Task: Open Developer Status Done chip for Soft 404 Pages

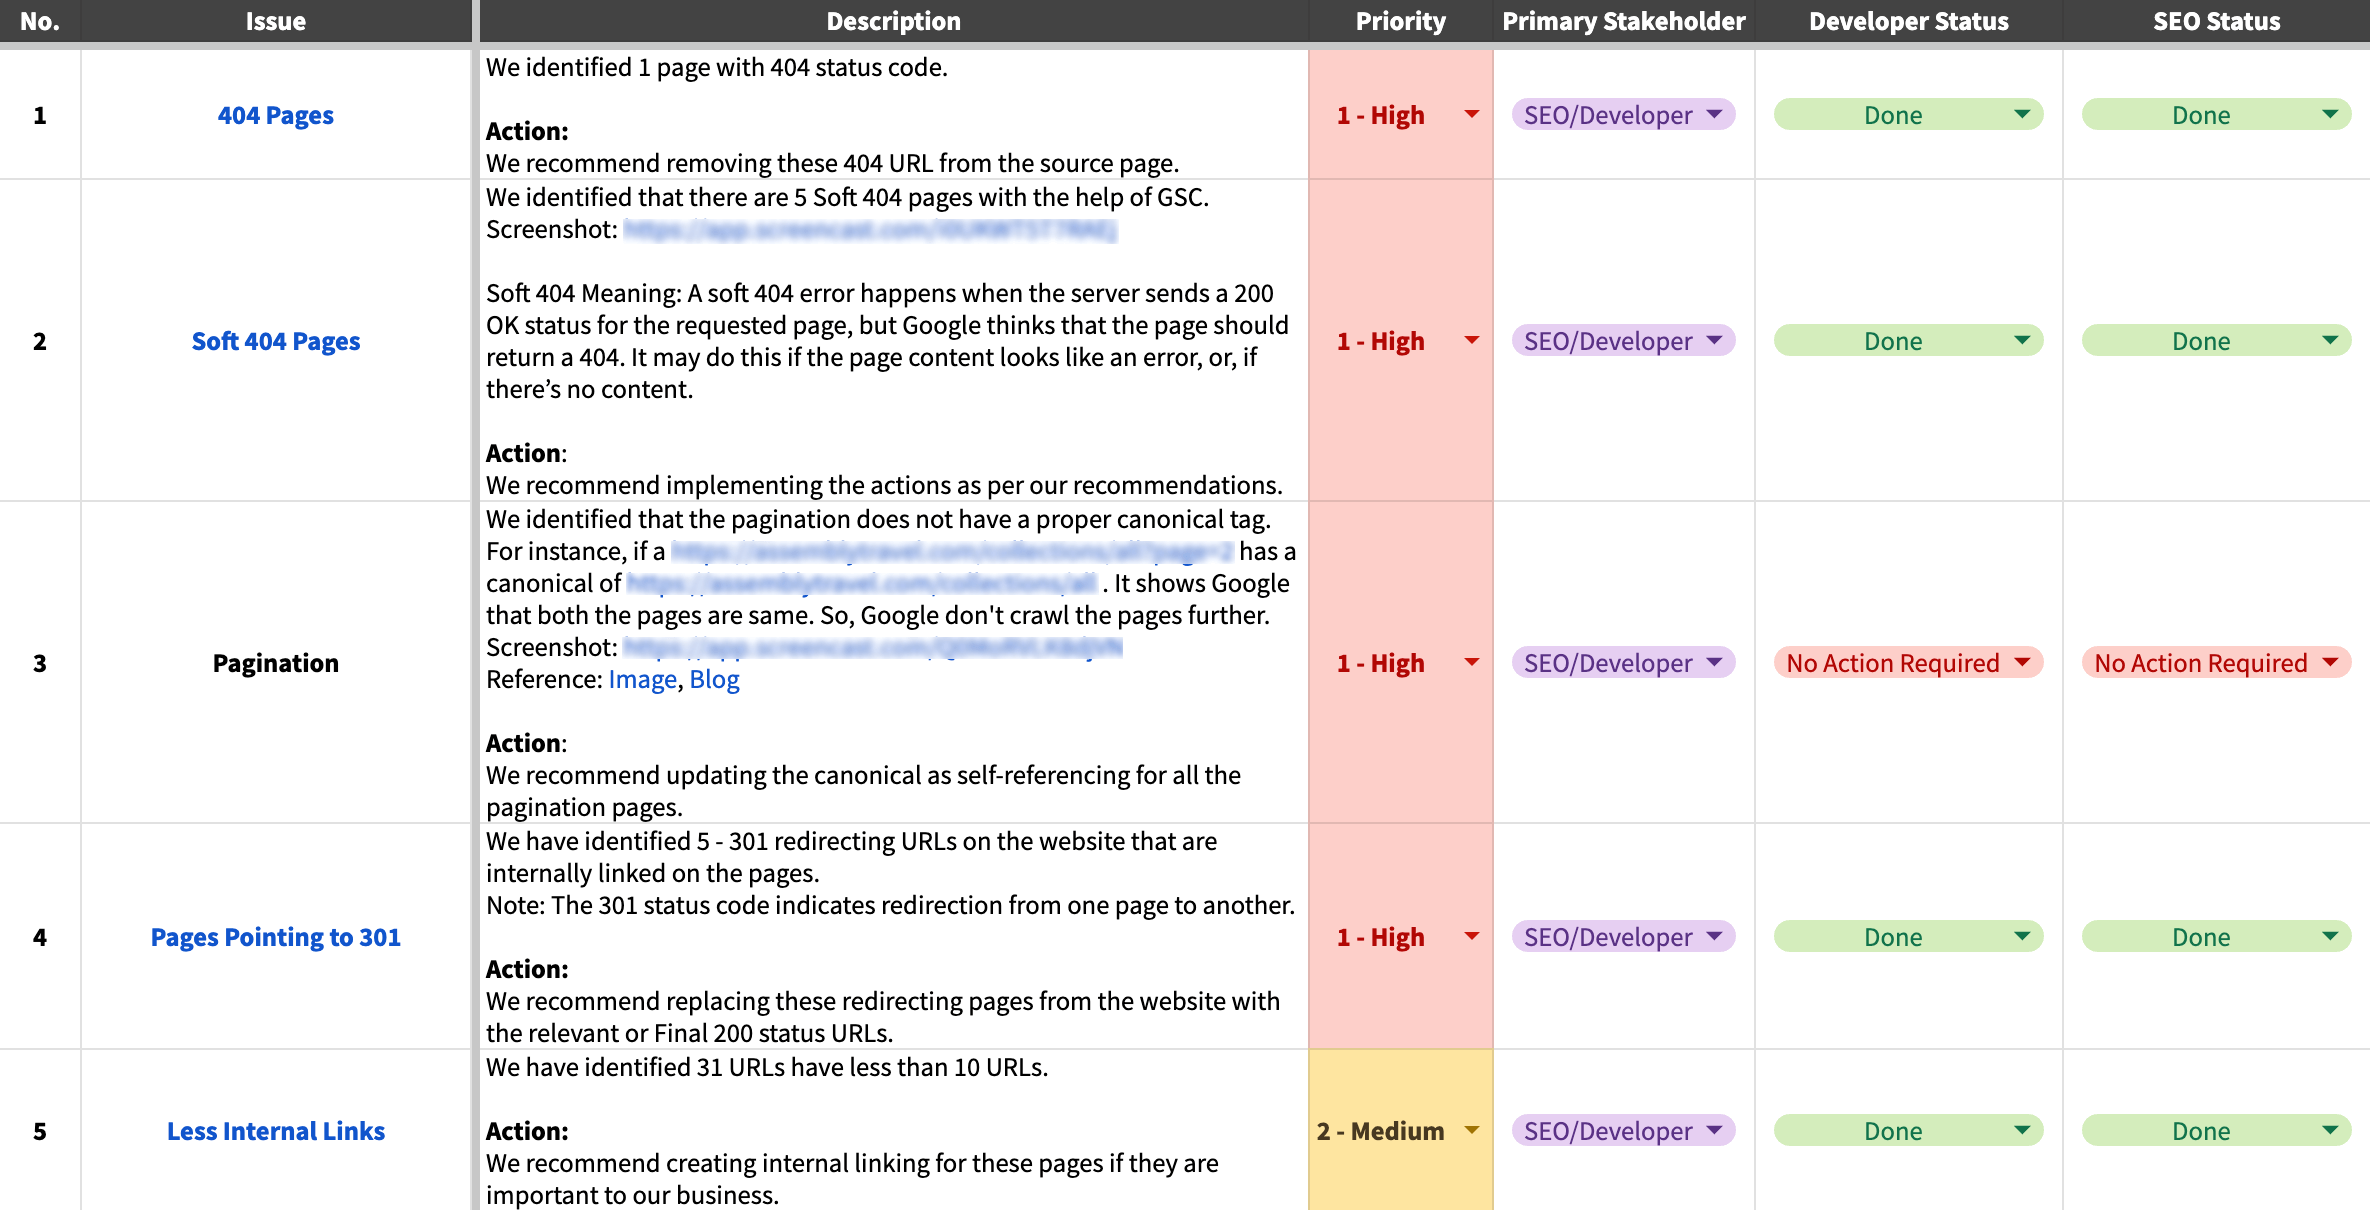Action: point(1908,341)
